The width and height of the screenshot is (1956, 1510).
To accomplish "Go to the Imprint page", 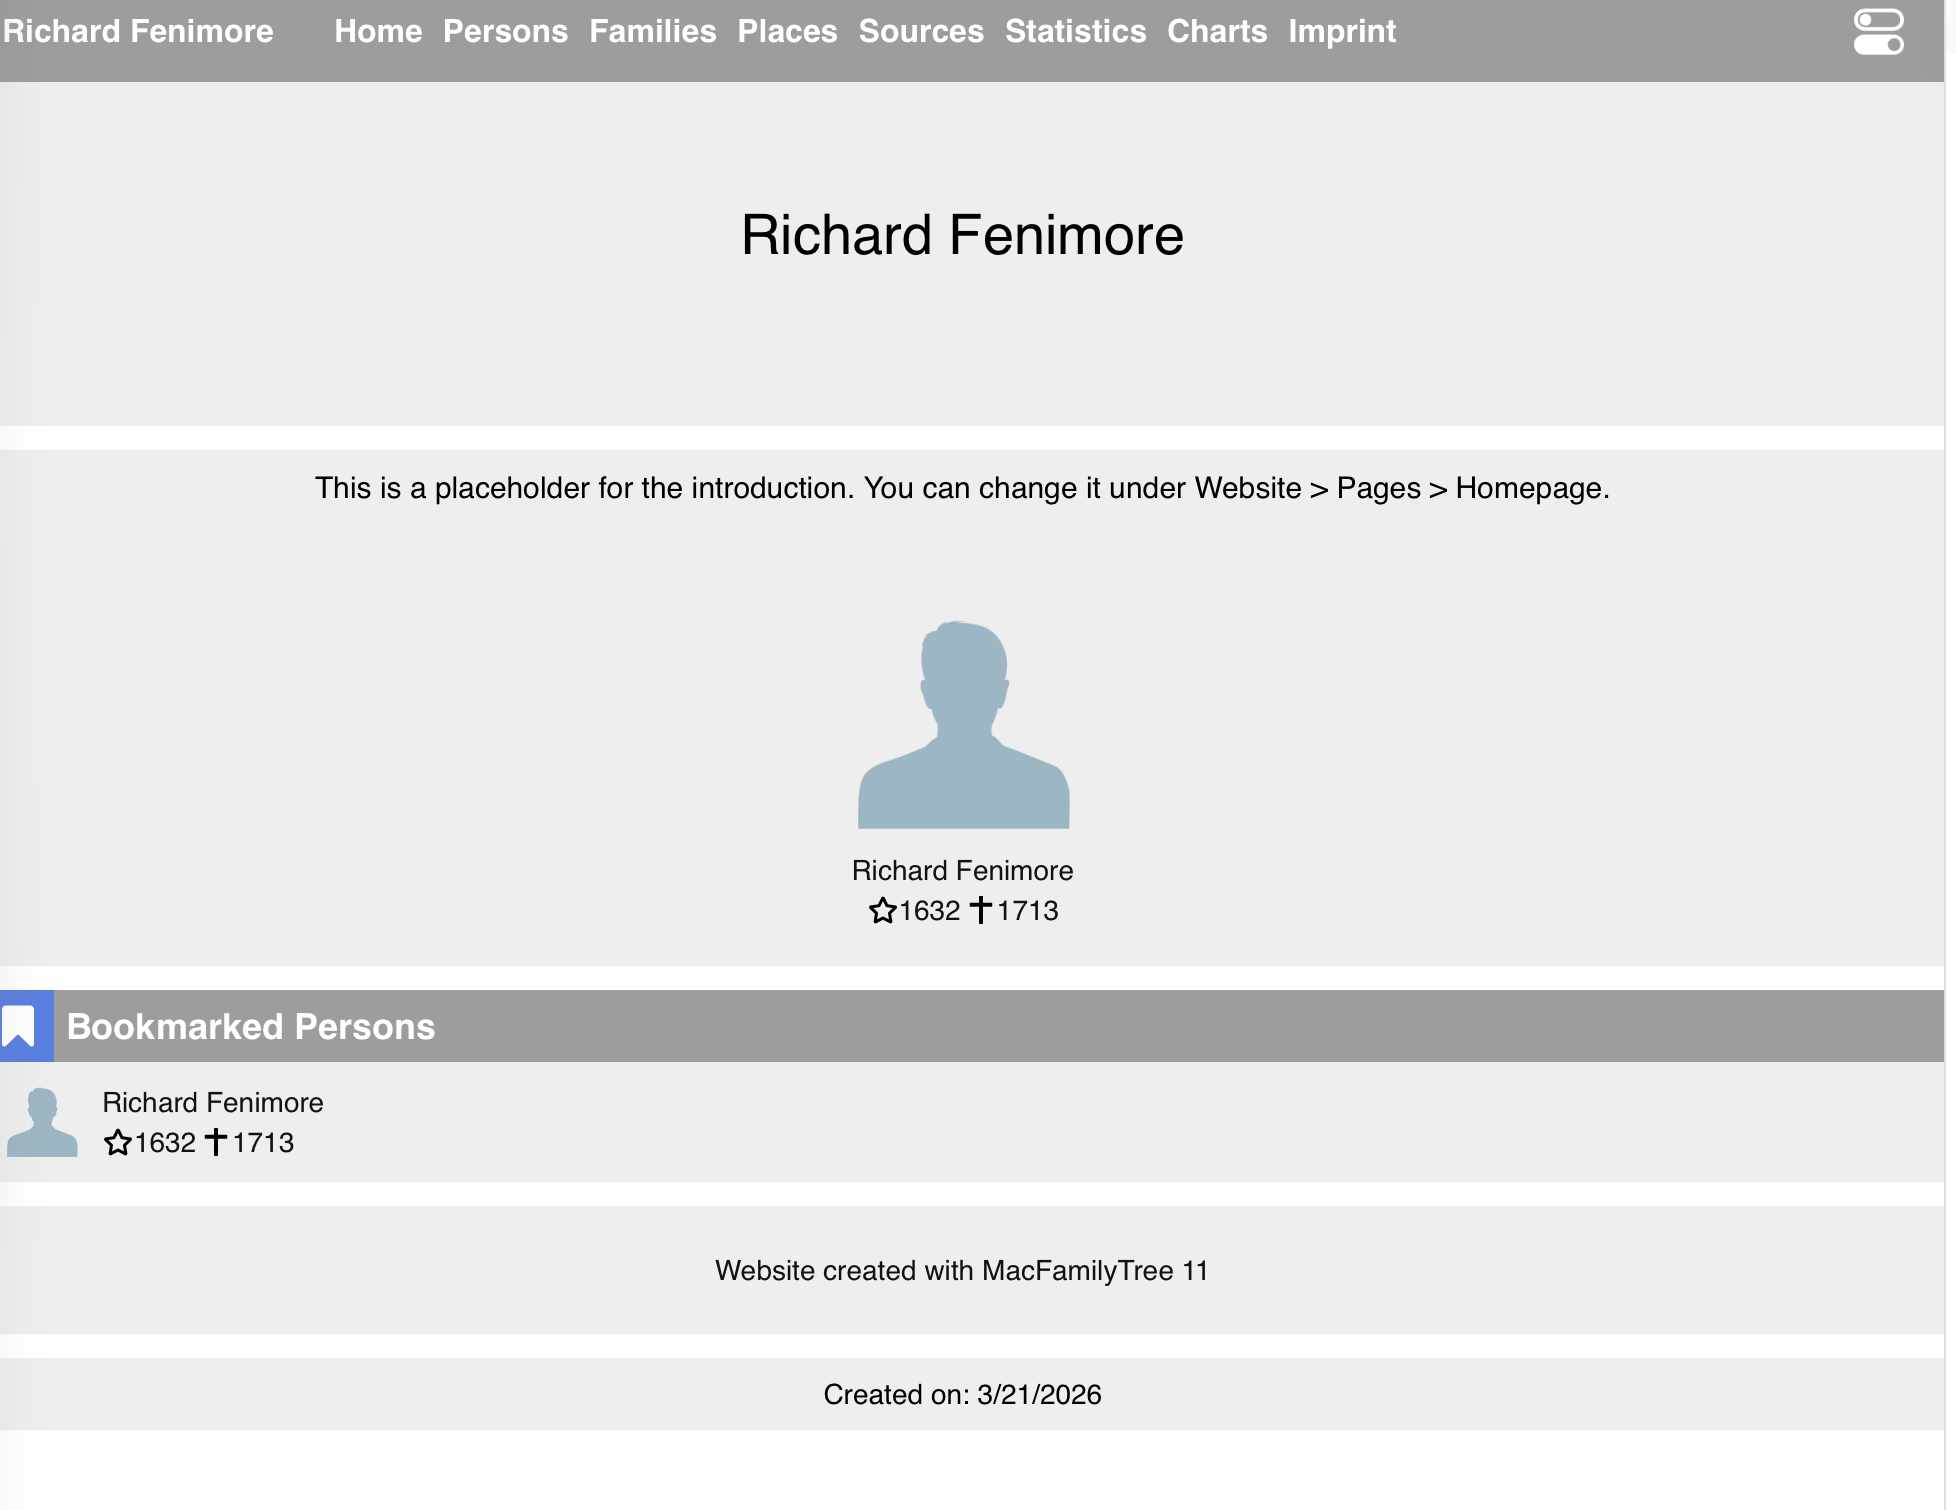I will click(x=1341, y=31).
